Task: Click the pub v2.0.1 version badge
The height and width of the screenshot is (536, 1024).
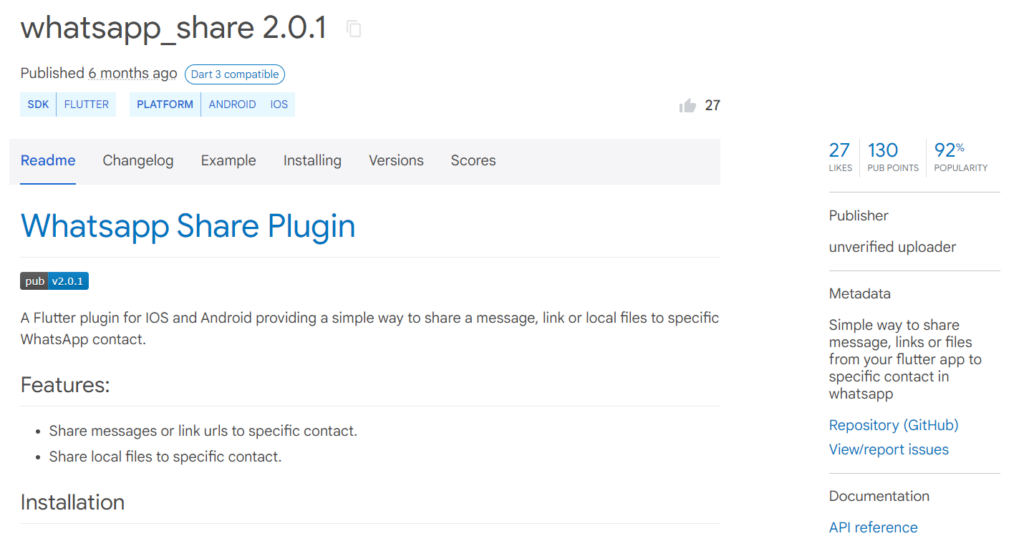Action: pos(54,281)
